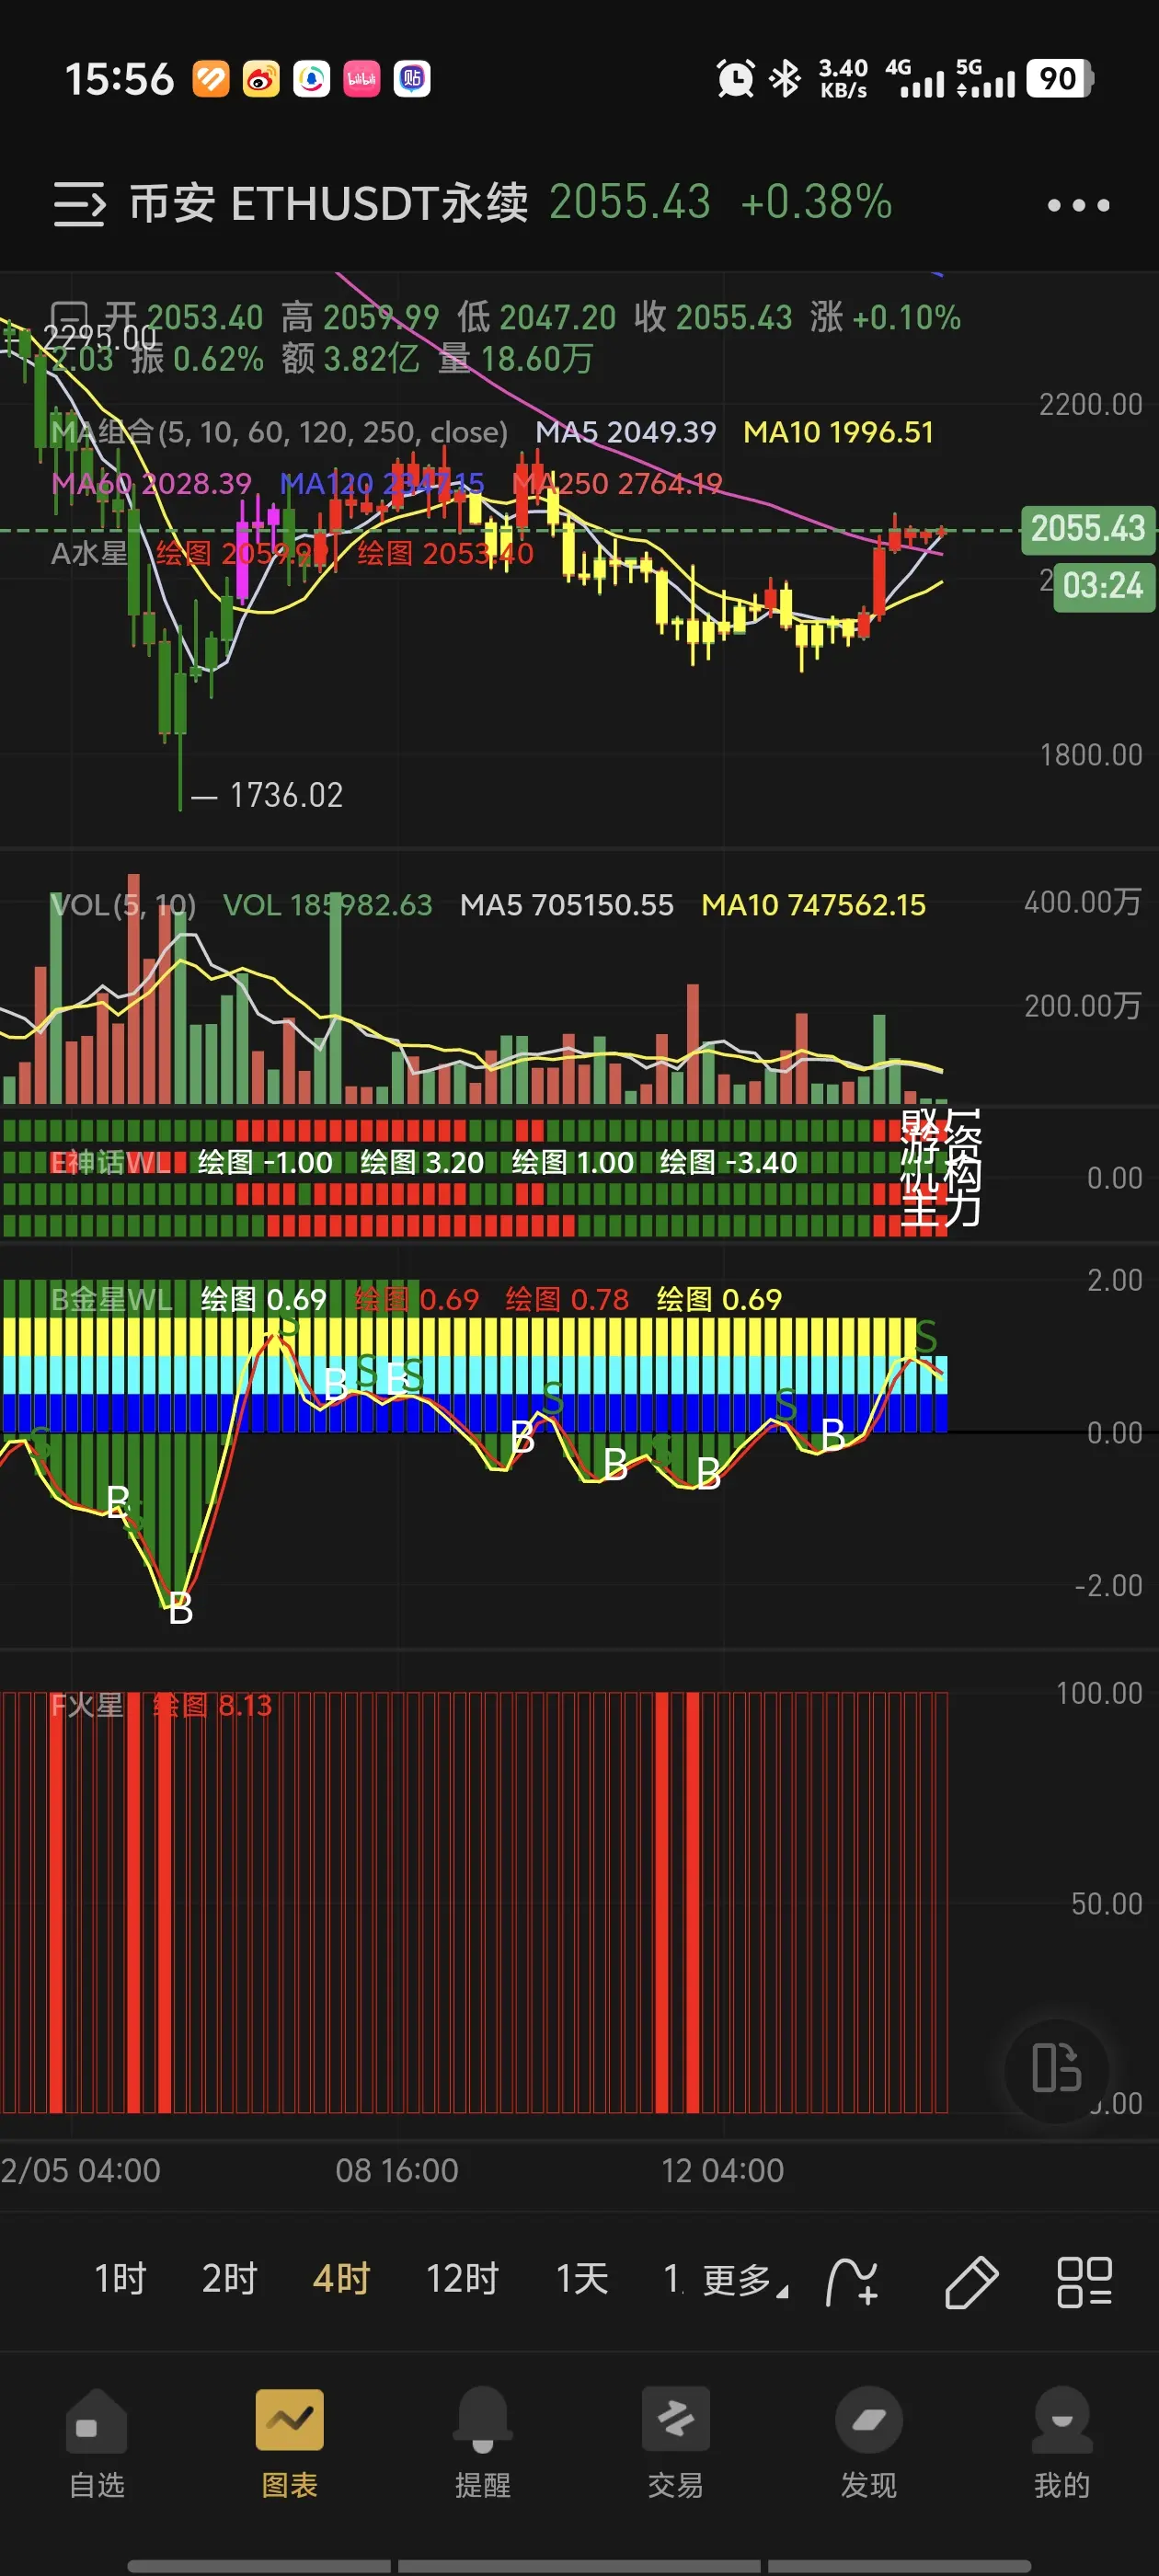Tap the 2055.43 current price tag
The image size is (1159, 2576).
pyautogui.click(x=1088, y=528)
